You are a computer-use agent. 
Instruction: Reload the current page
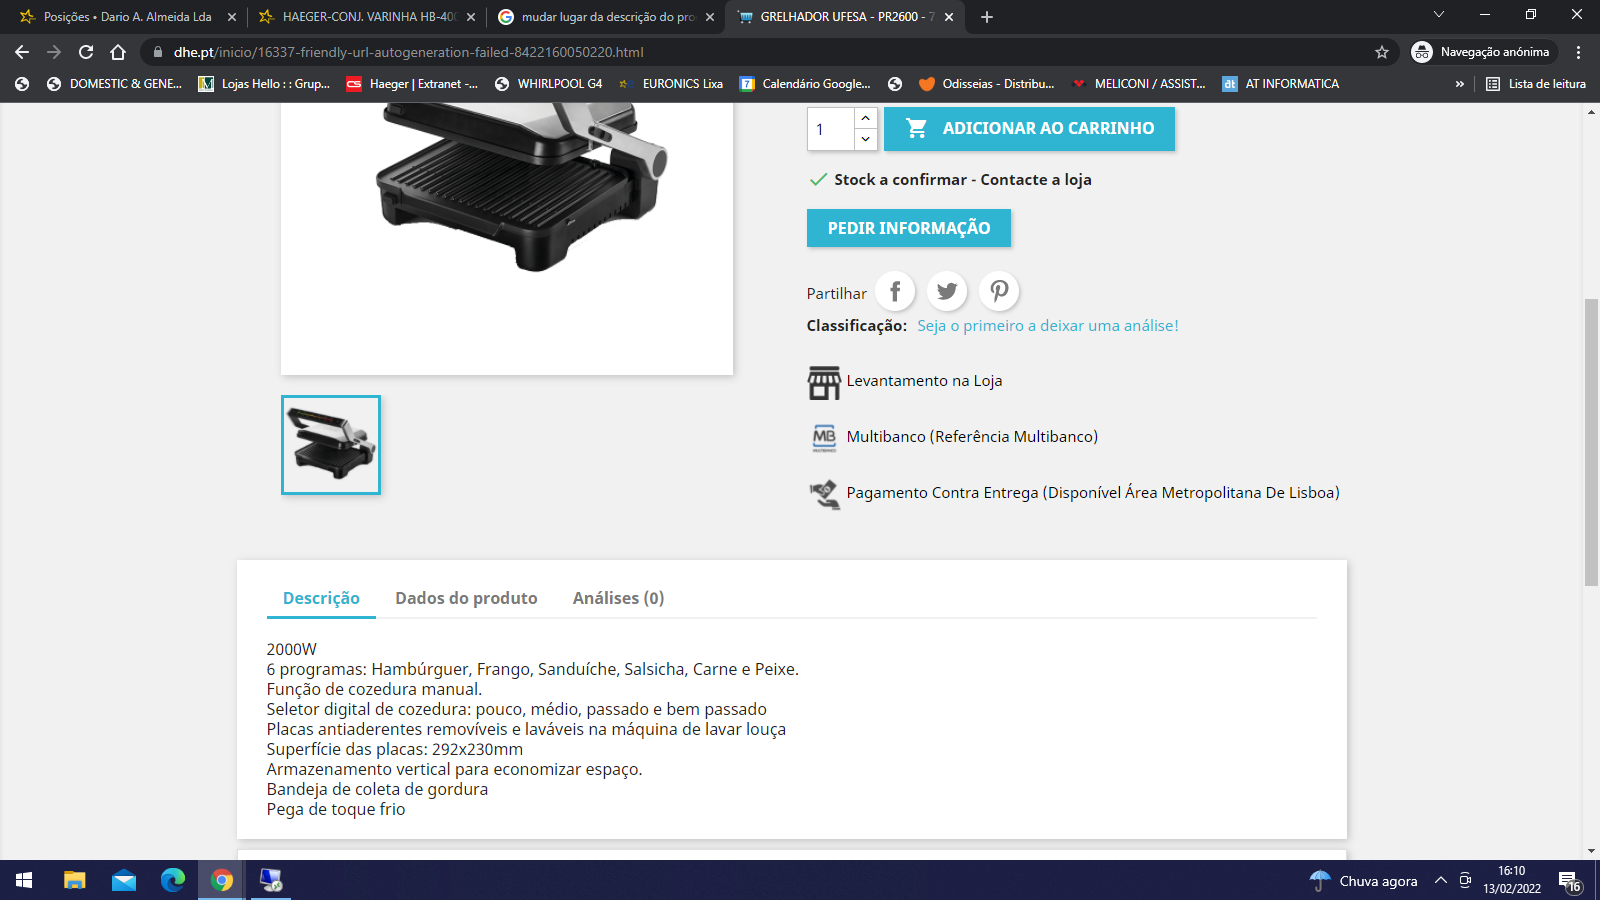pyautogui.click(x=86, y=52)
